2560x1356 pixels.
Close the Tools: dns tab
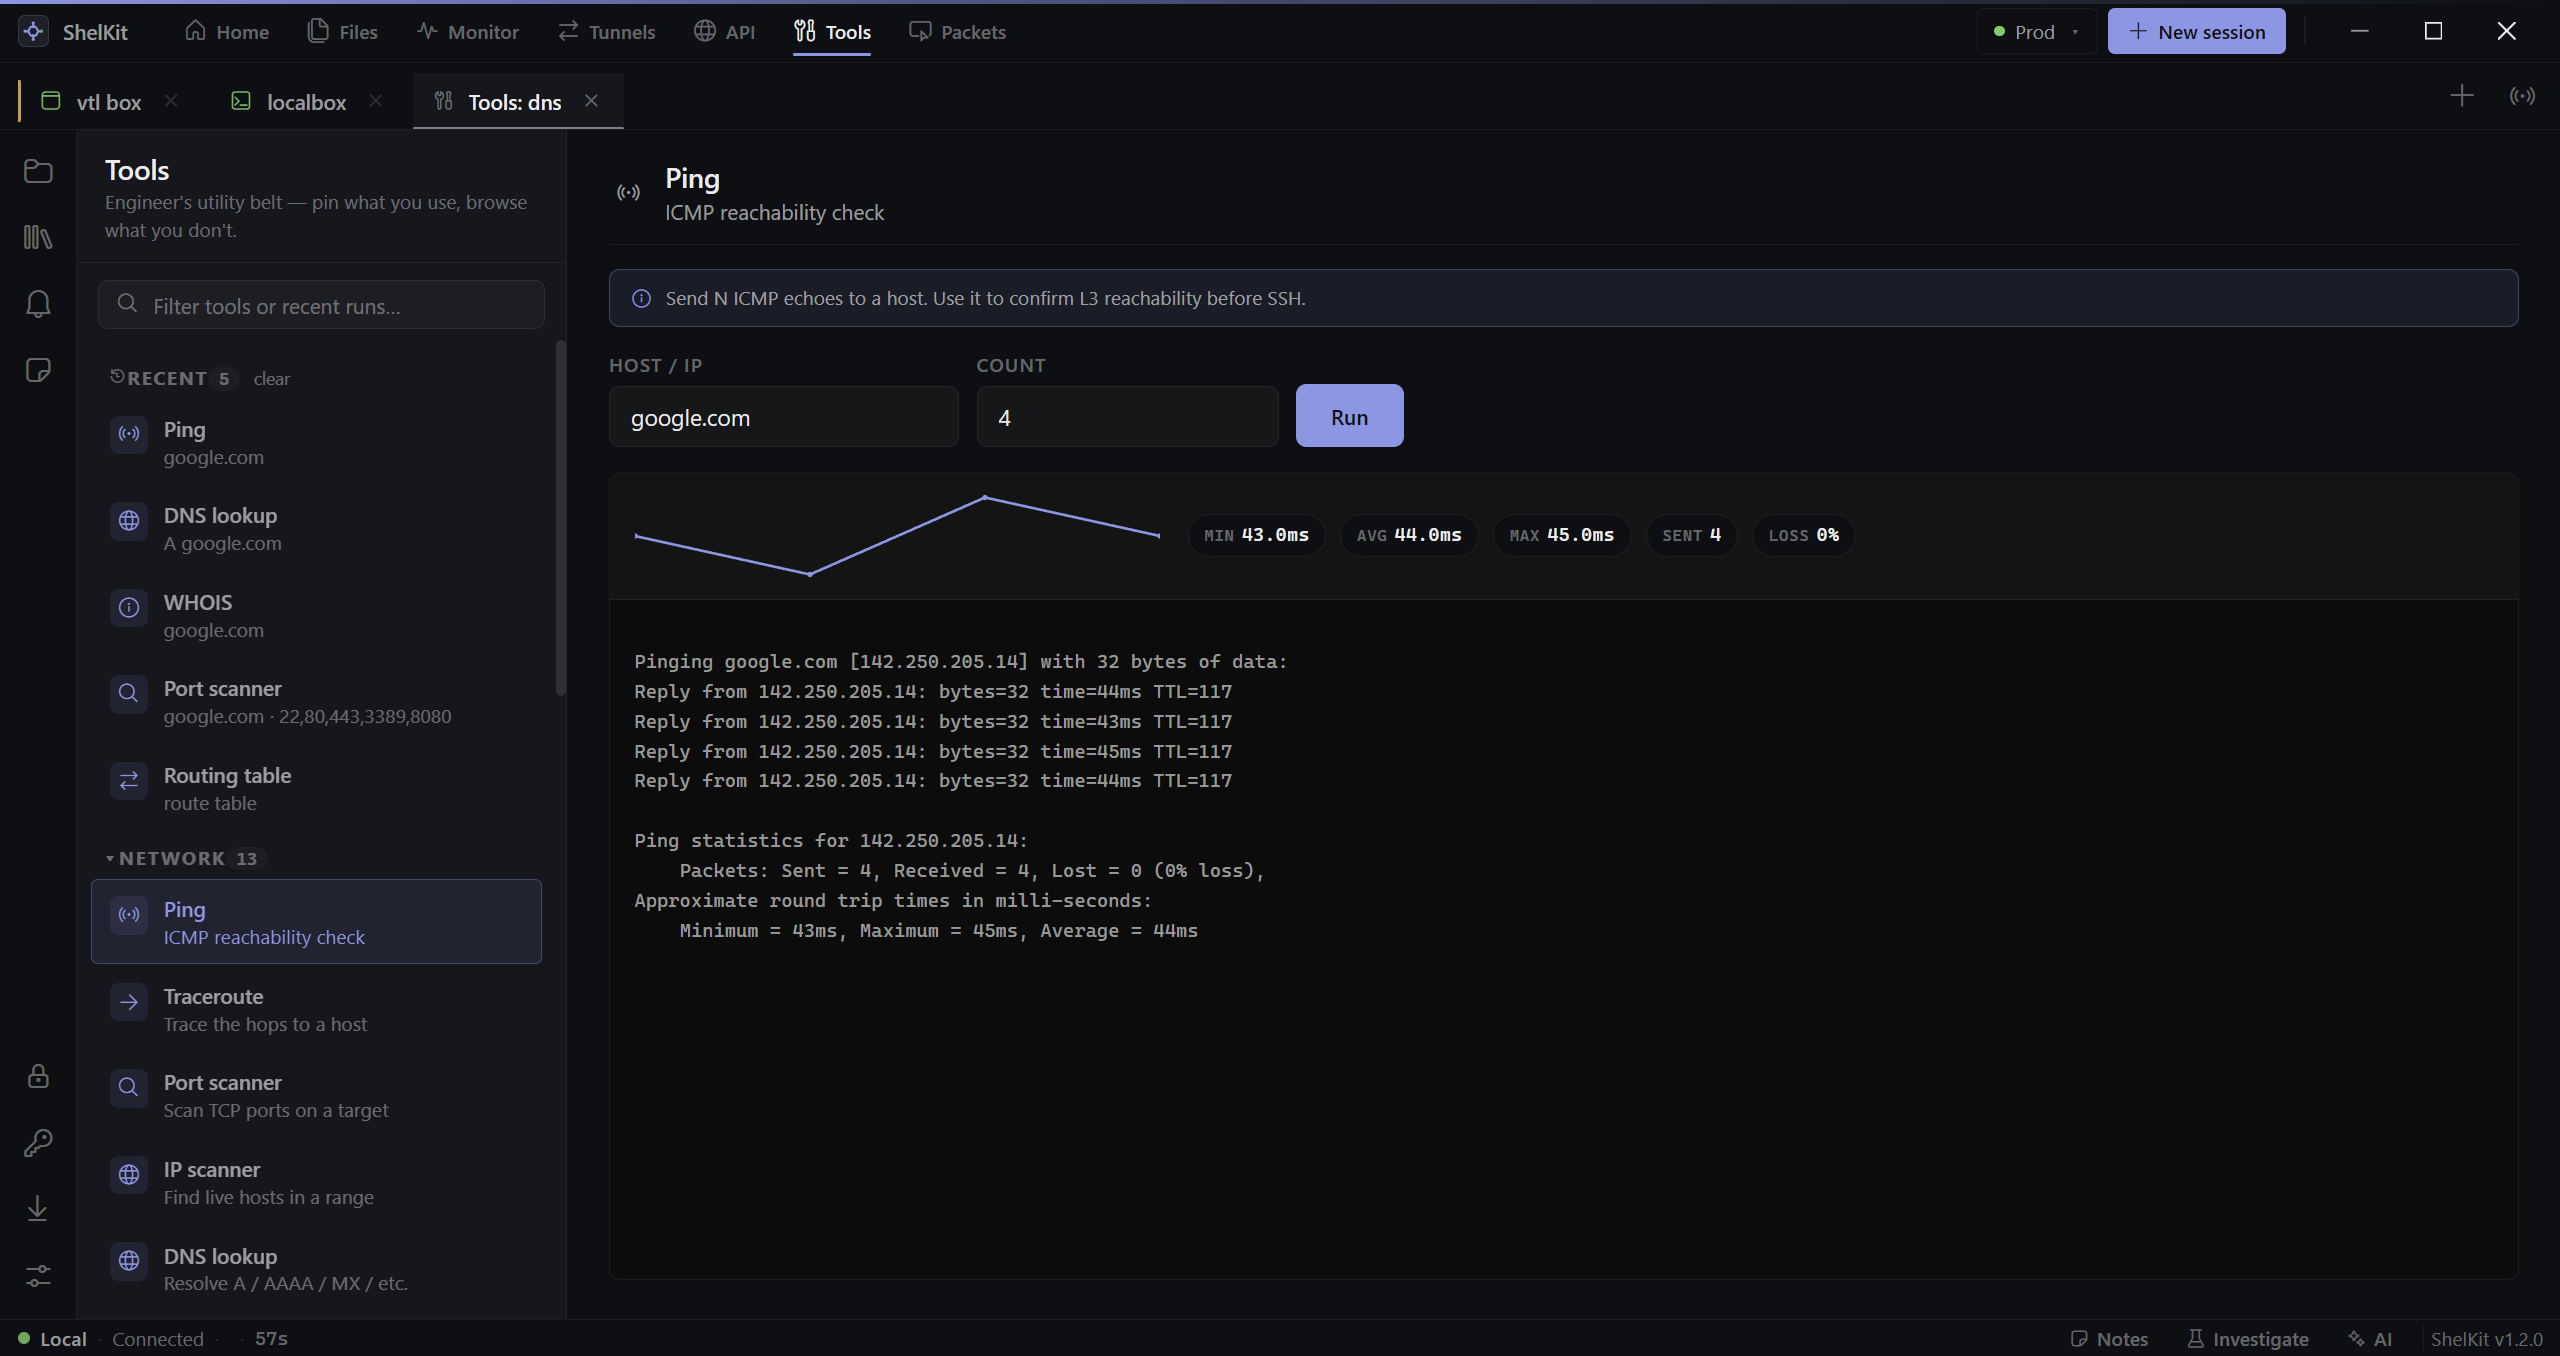[591, 101]
